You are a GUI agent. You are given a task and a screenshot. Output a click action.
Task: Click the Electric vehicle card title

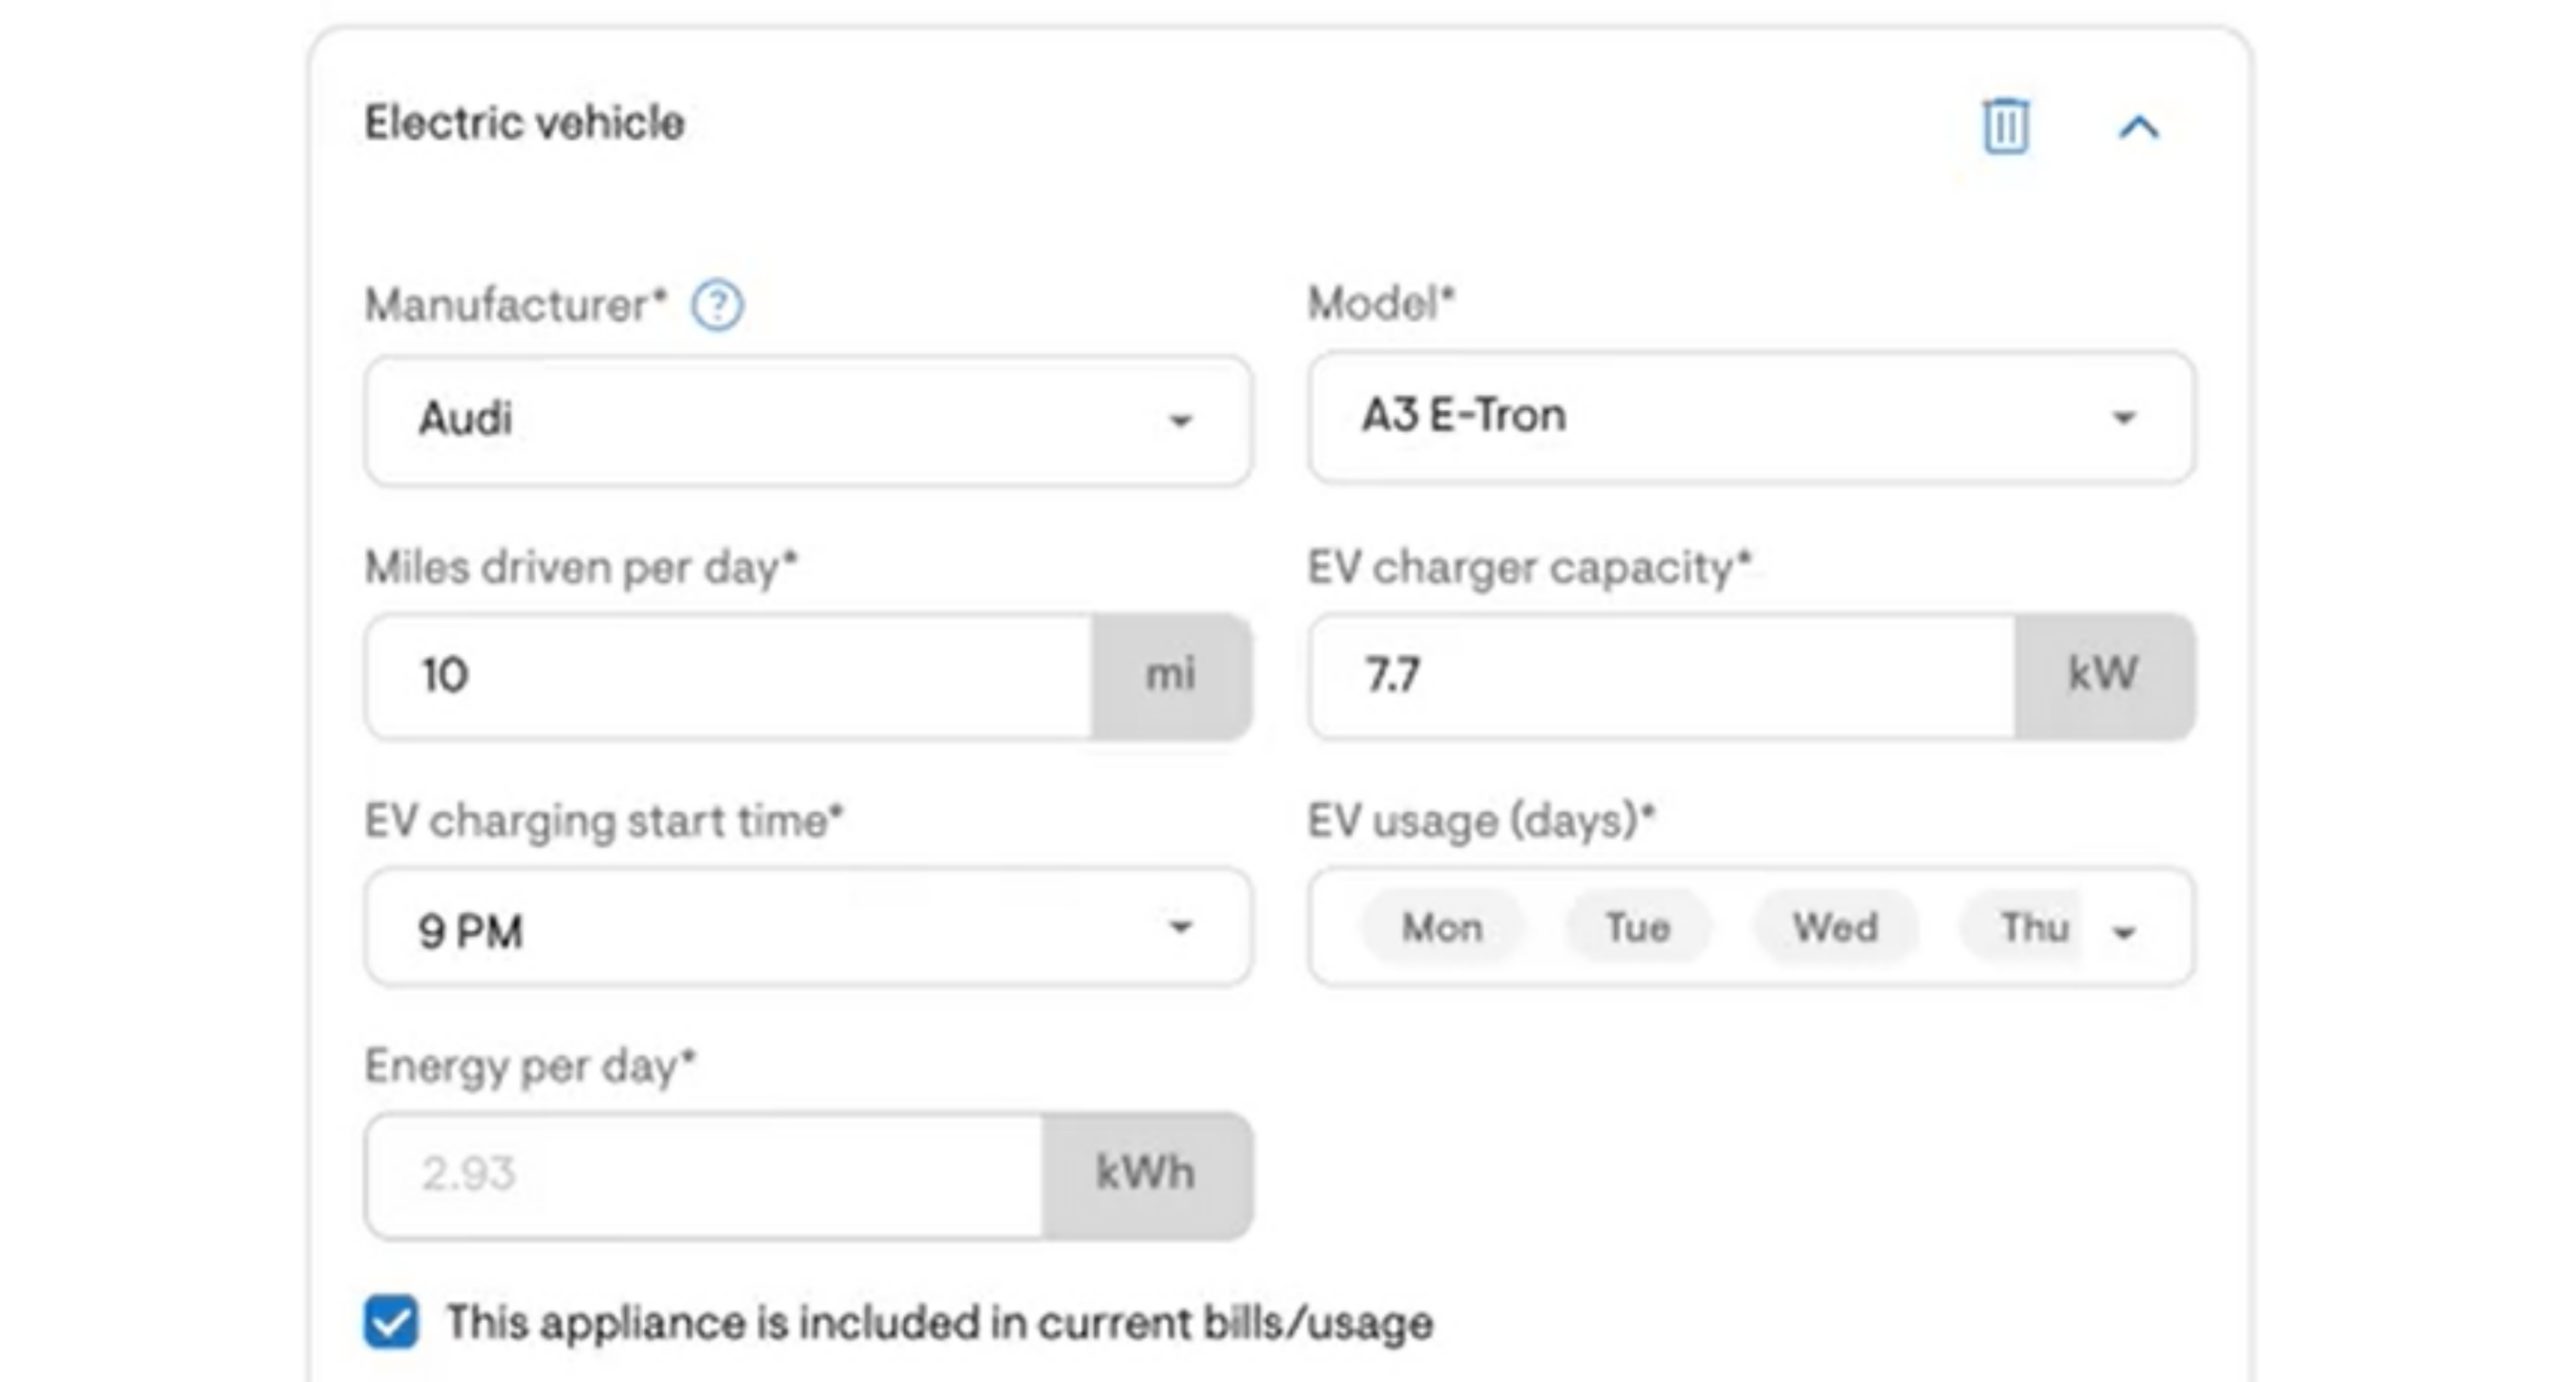click(x=524, y=123)
